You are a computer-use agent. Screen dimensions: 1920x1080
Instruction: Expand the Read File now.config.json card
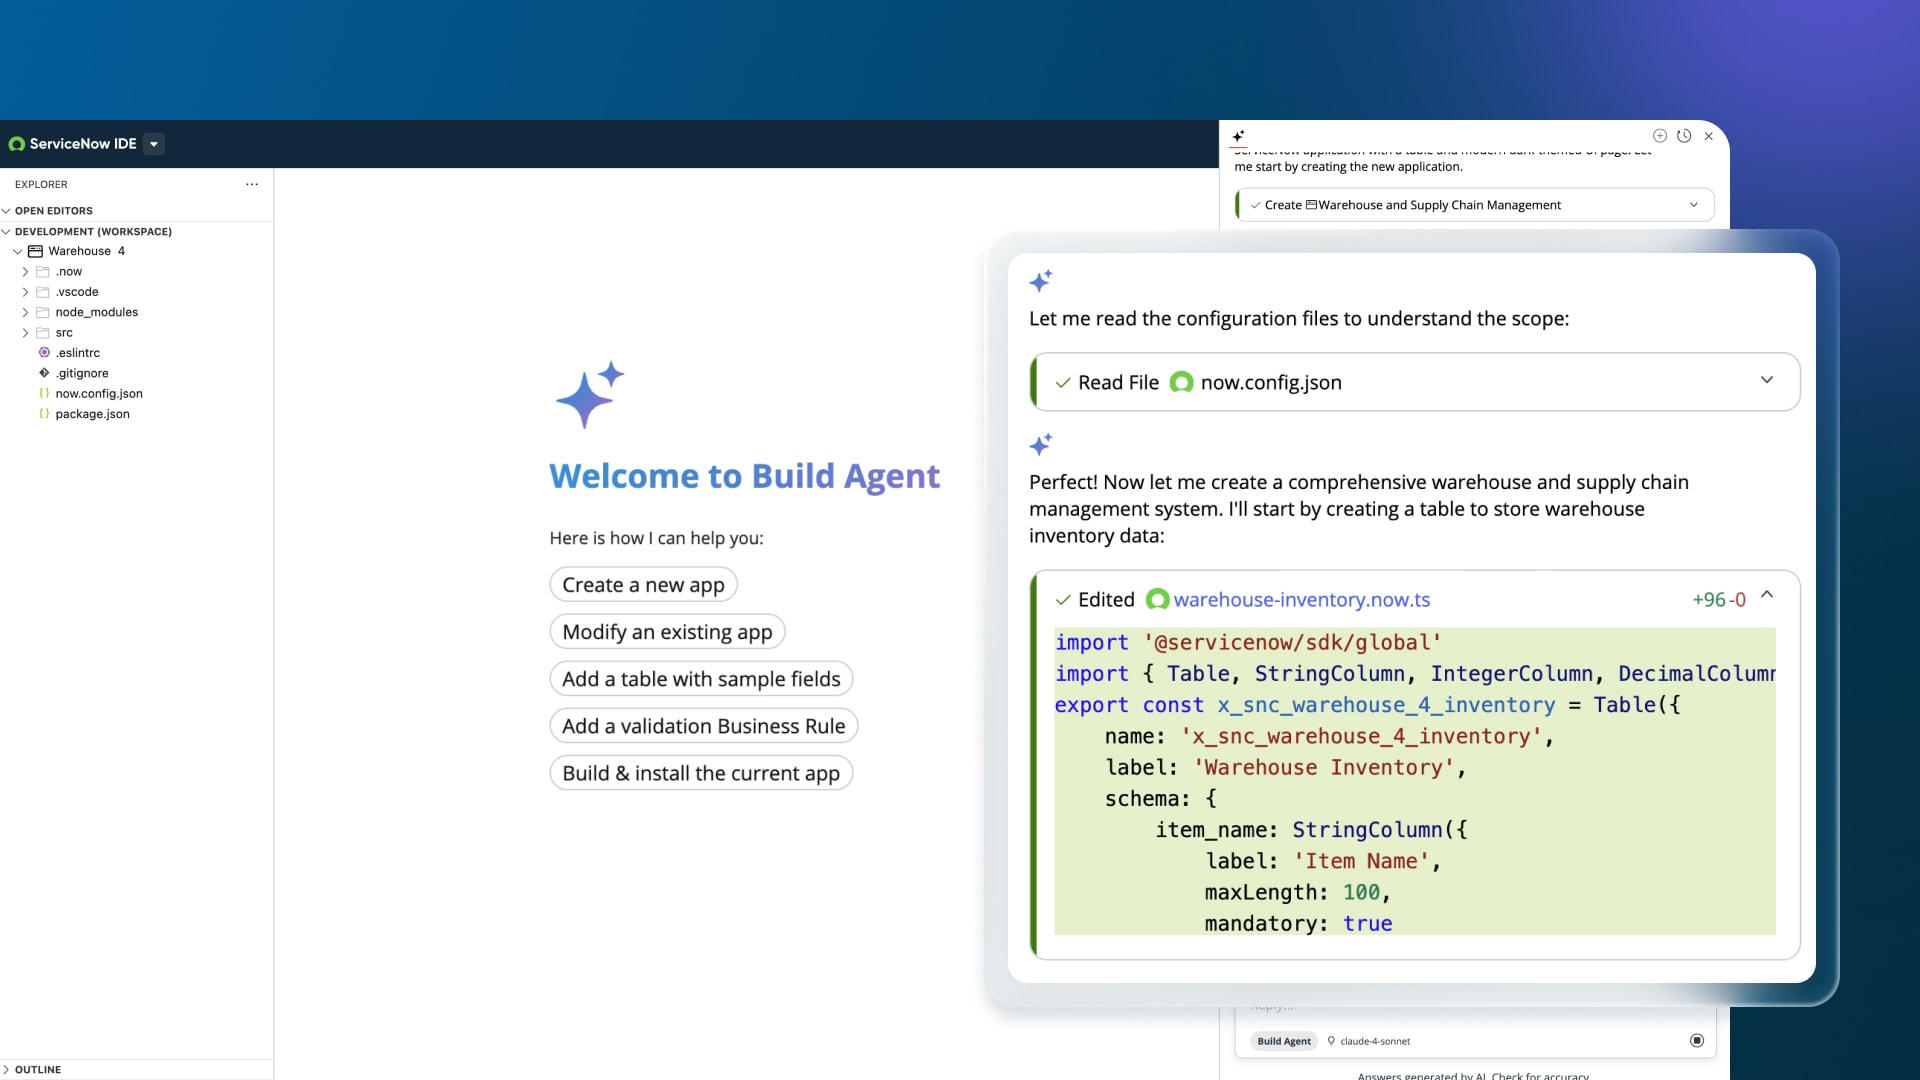[1766, 381]
